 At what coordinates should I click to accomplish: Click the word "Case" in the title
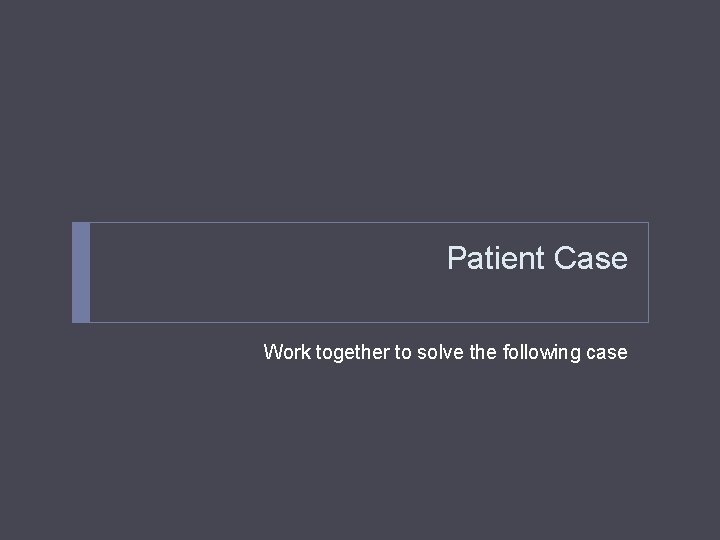coord(590,258)
